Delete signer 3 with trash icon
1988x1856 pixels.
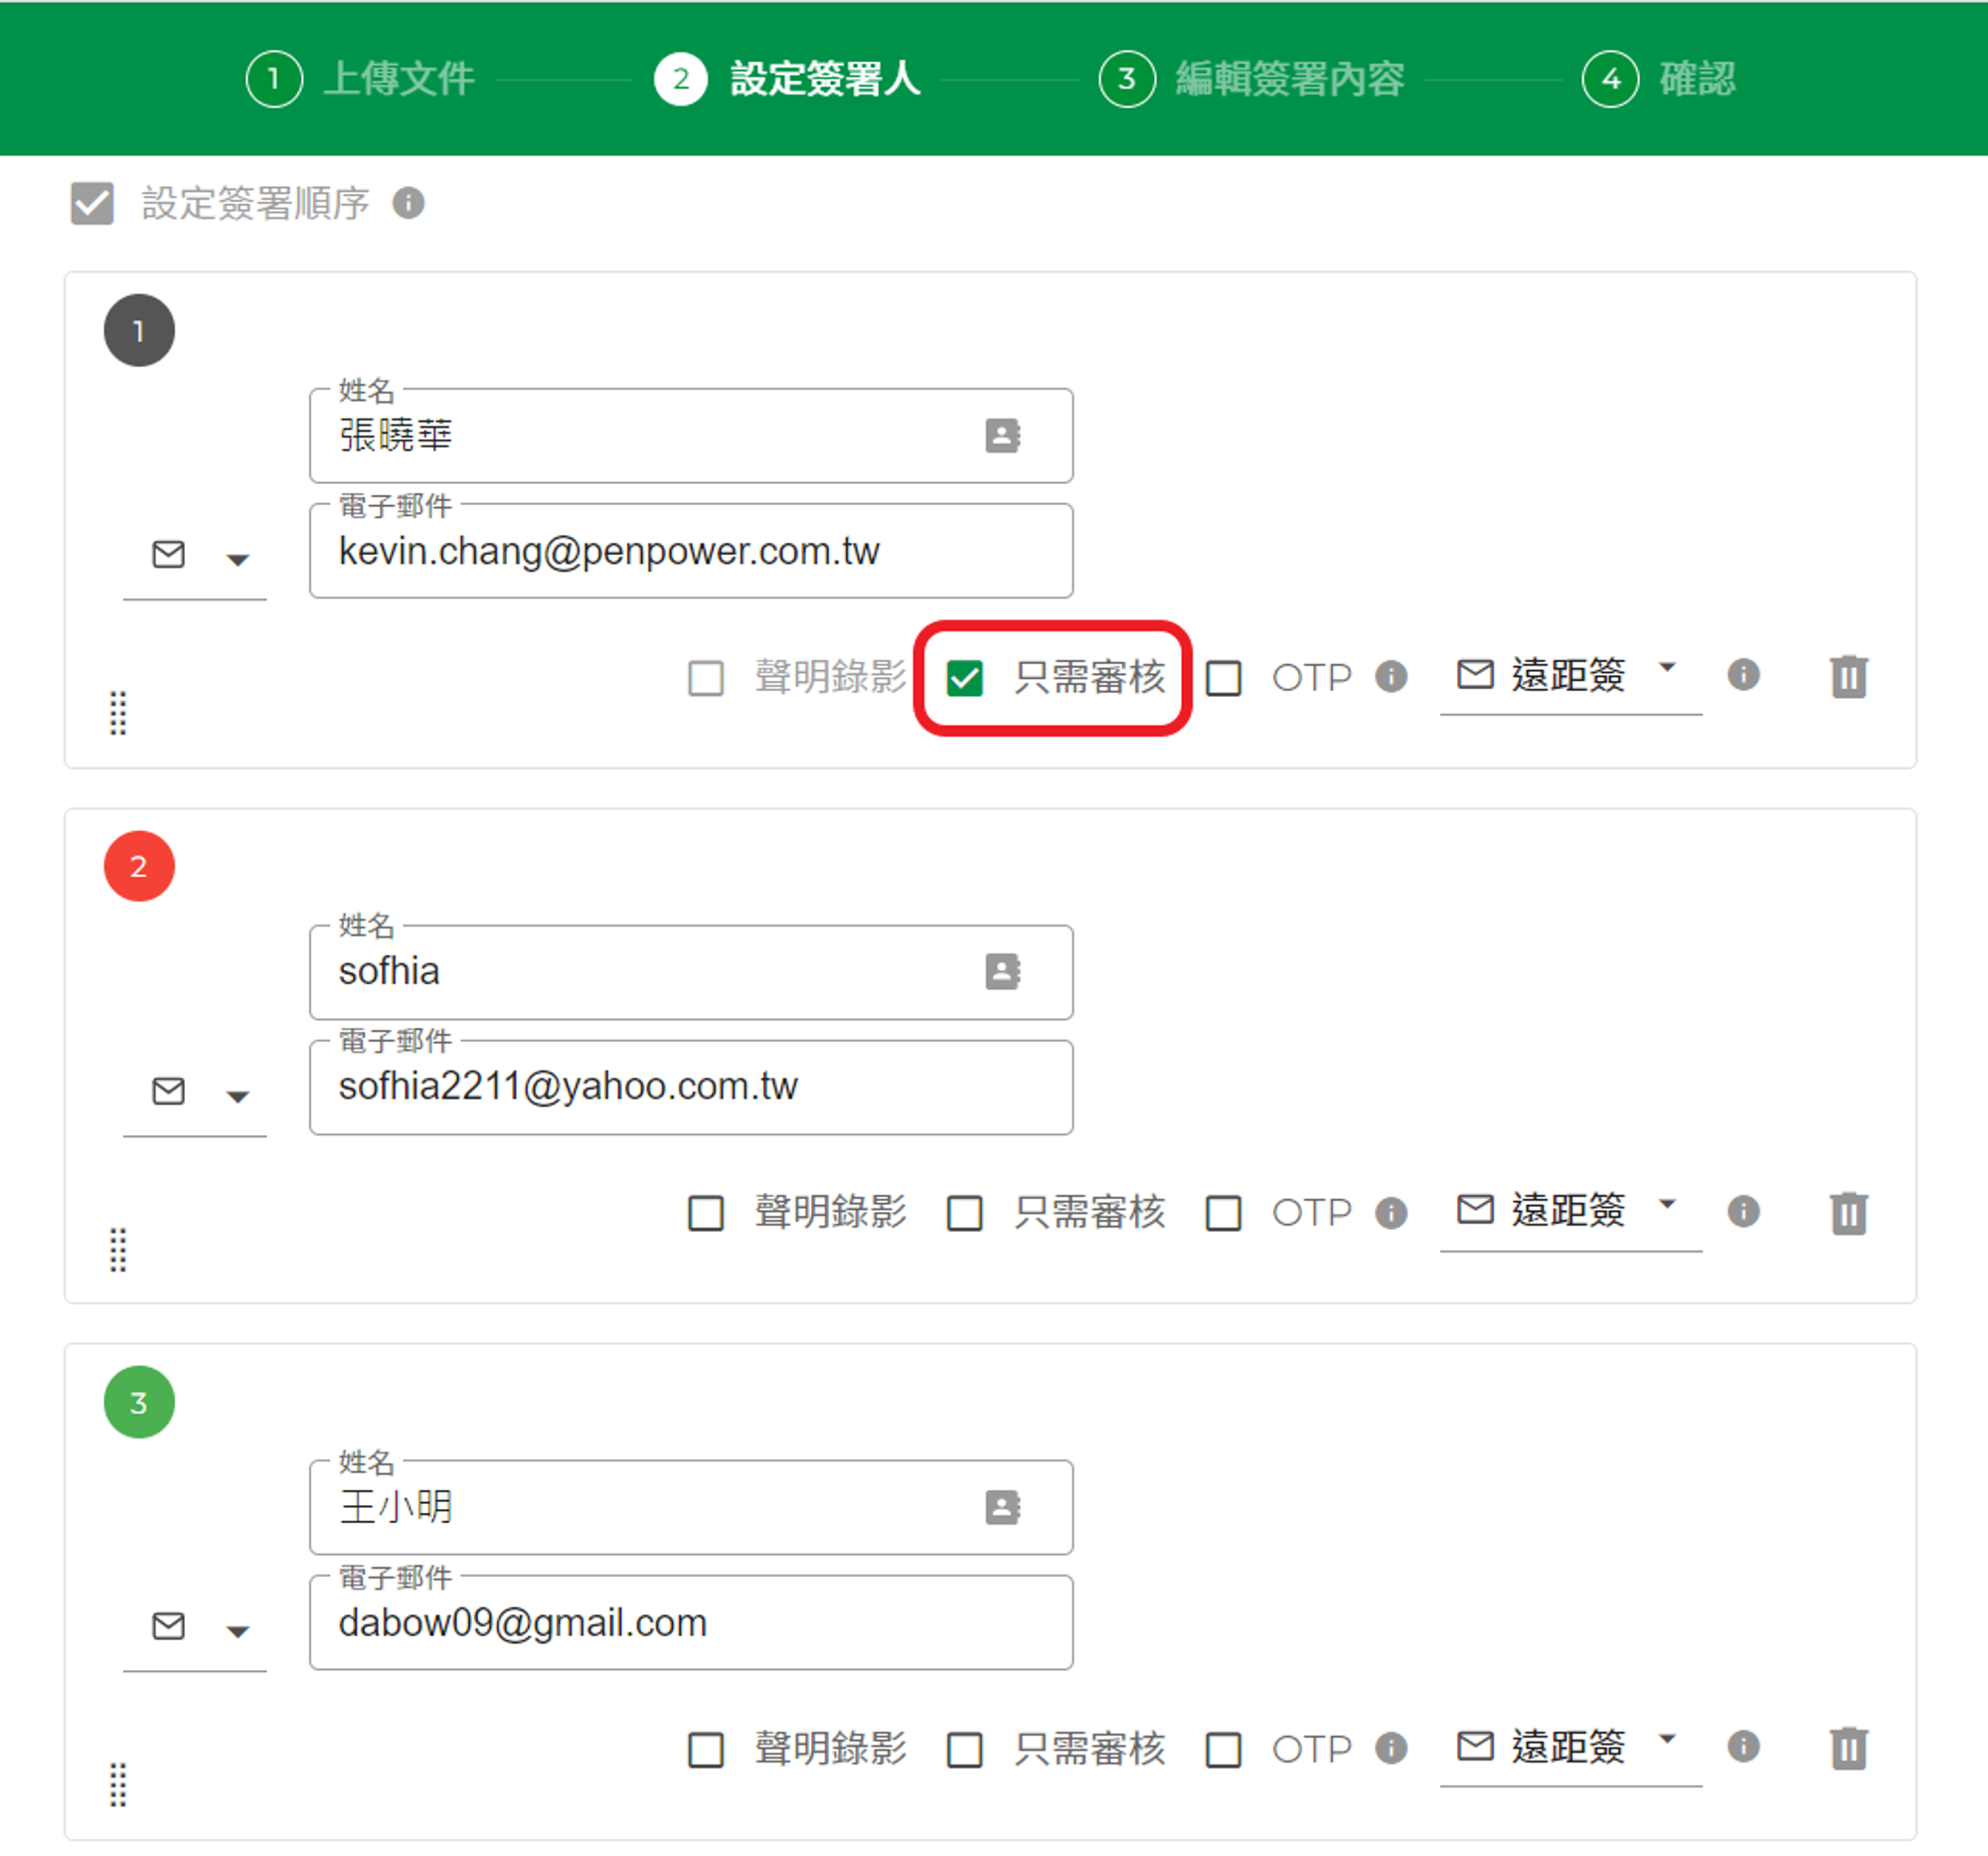1848,1748
